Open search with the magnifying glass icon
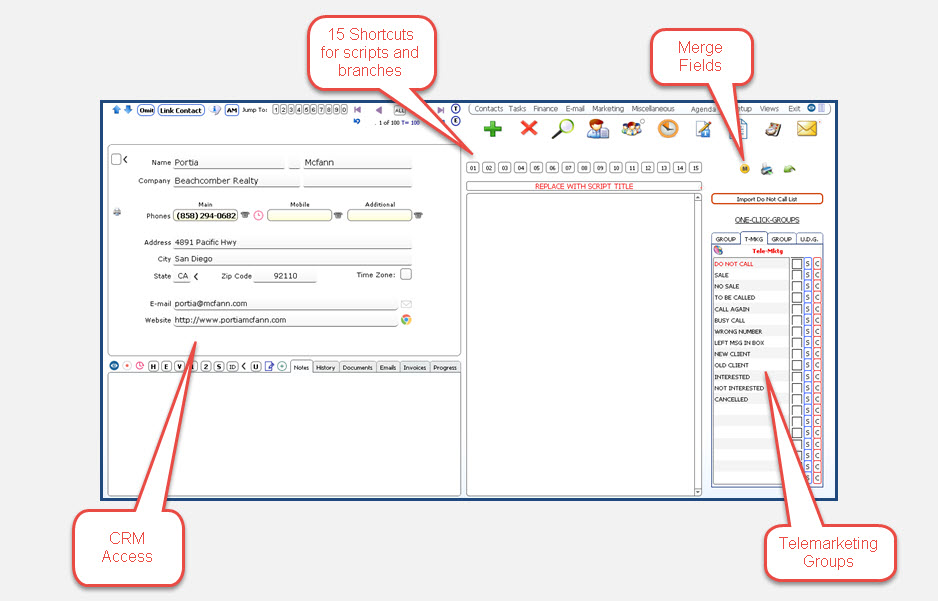The image size is (938, 601). 563,129
